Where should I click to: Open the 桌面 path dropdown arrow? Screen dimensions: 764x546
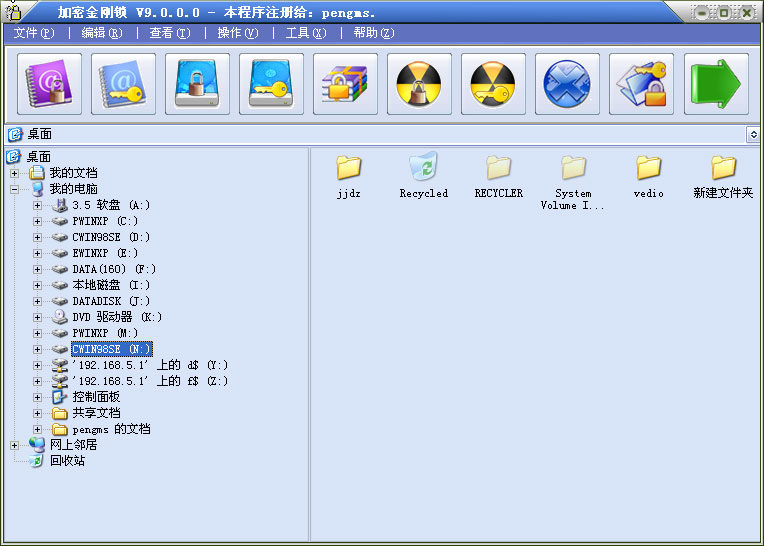tap(752, 134)
